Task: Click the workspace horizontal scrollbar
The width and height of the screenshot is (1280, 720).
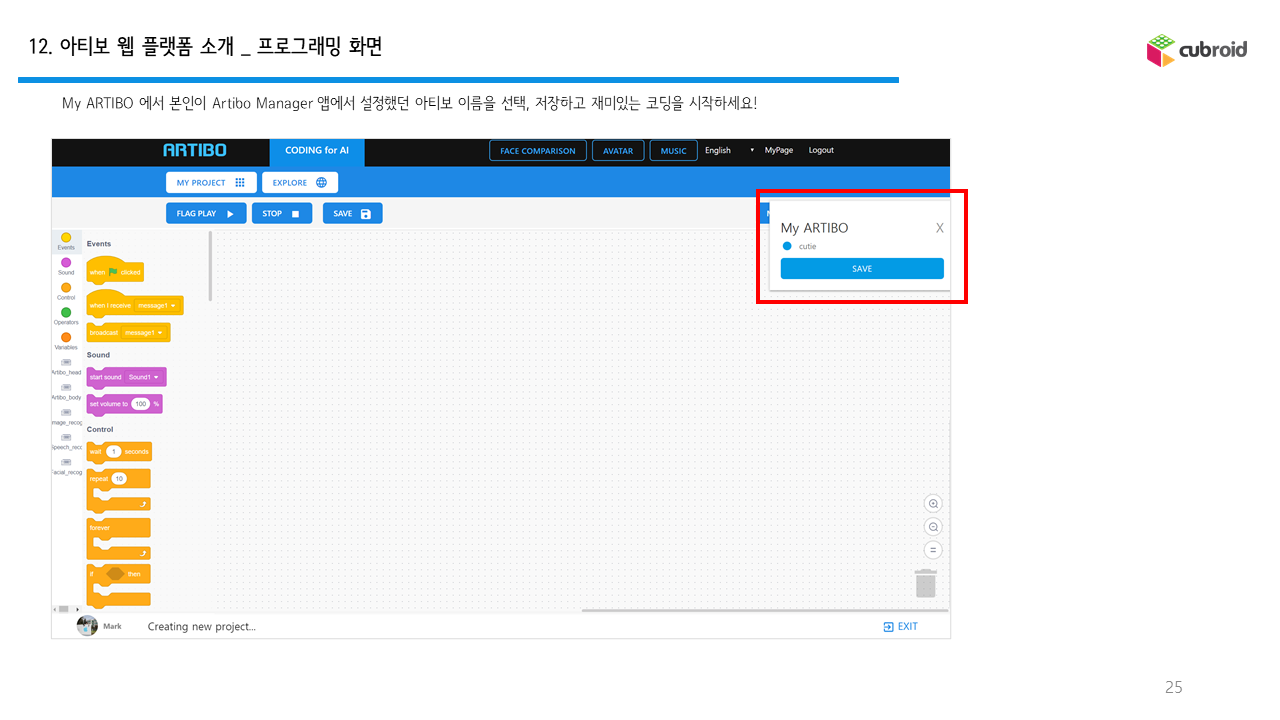Action: (764, 610)
